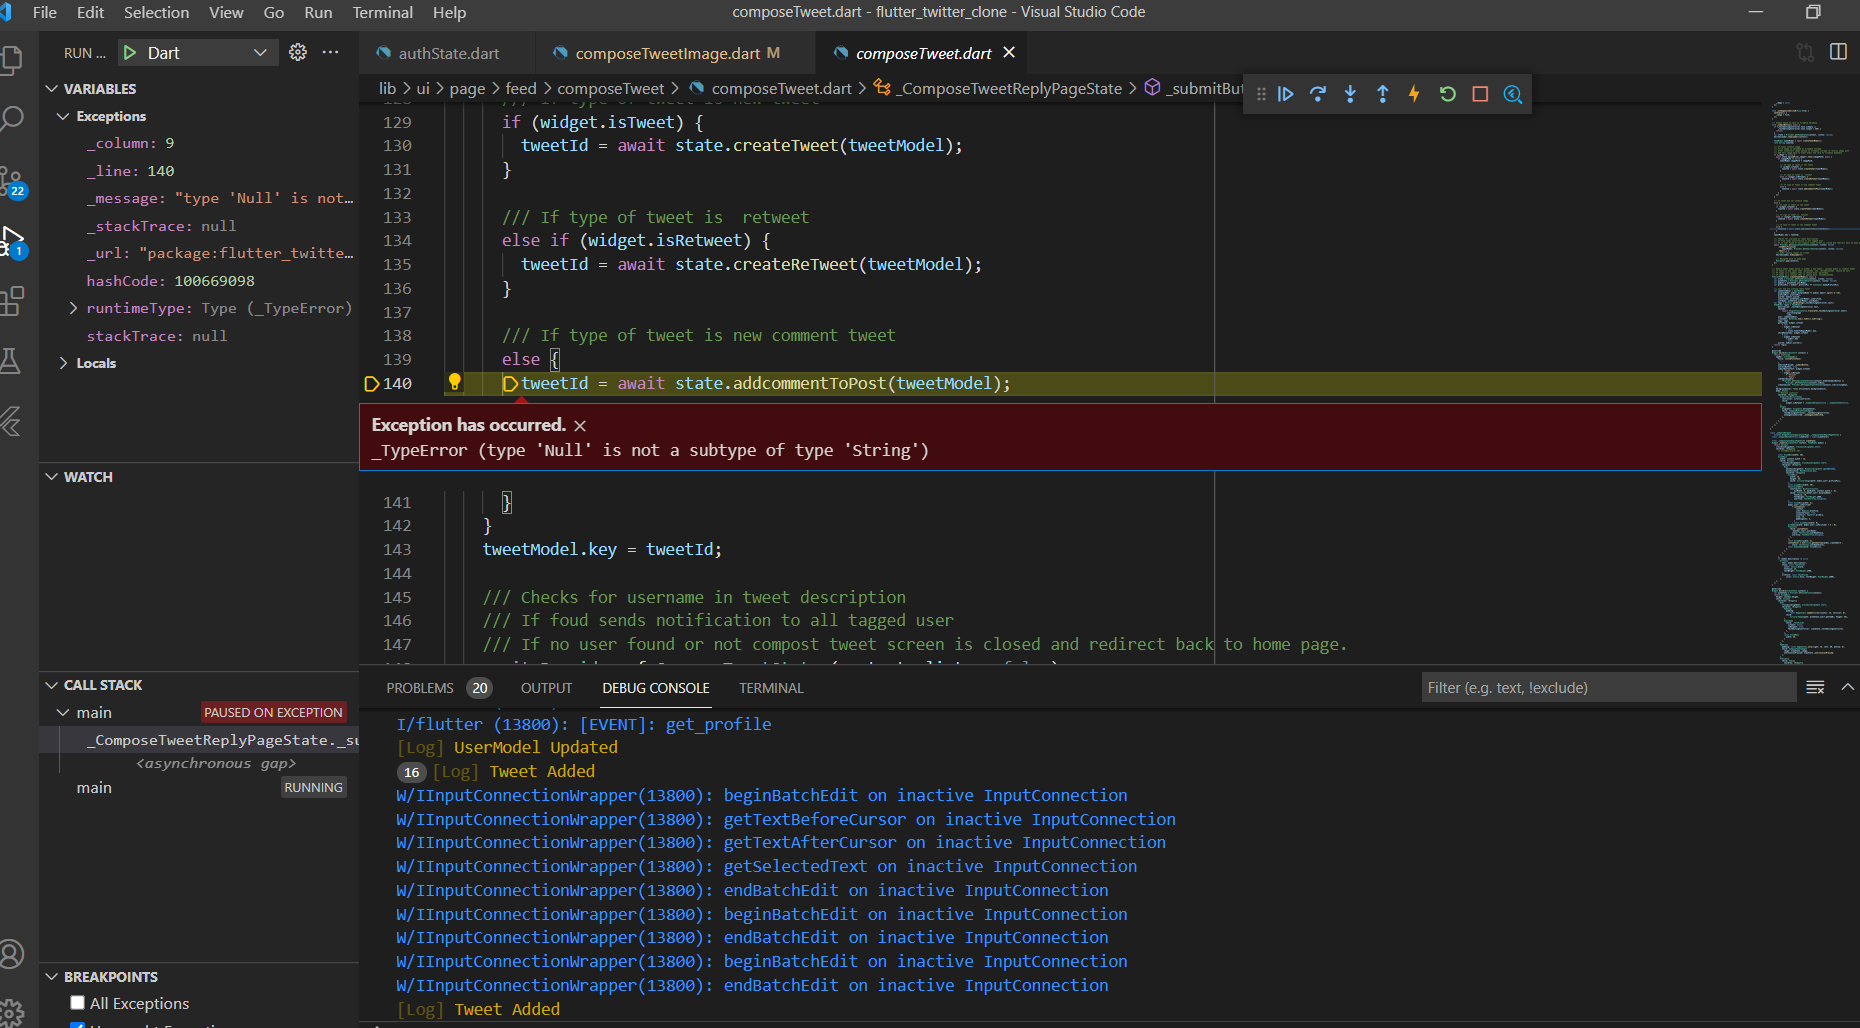This screenshot has width=1860, height=1028.
Task: Open the Run and Debug view icon
Action: click(x=12, y=241)
